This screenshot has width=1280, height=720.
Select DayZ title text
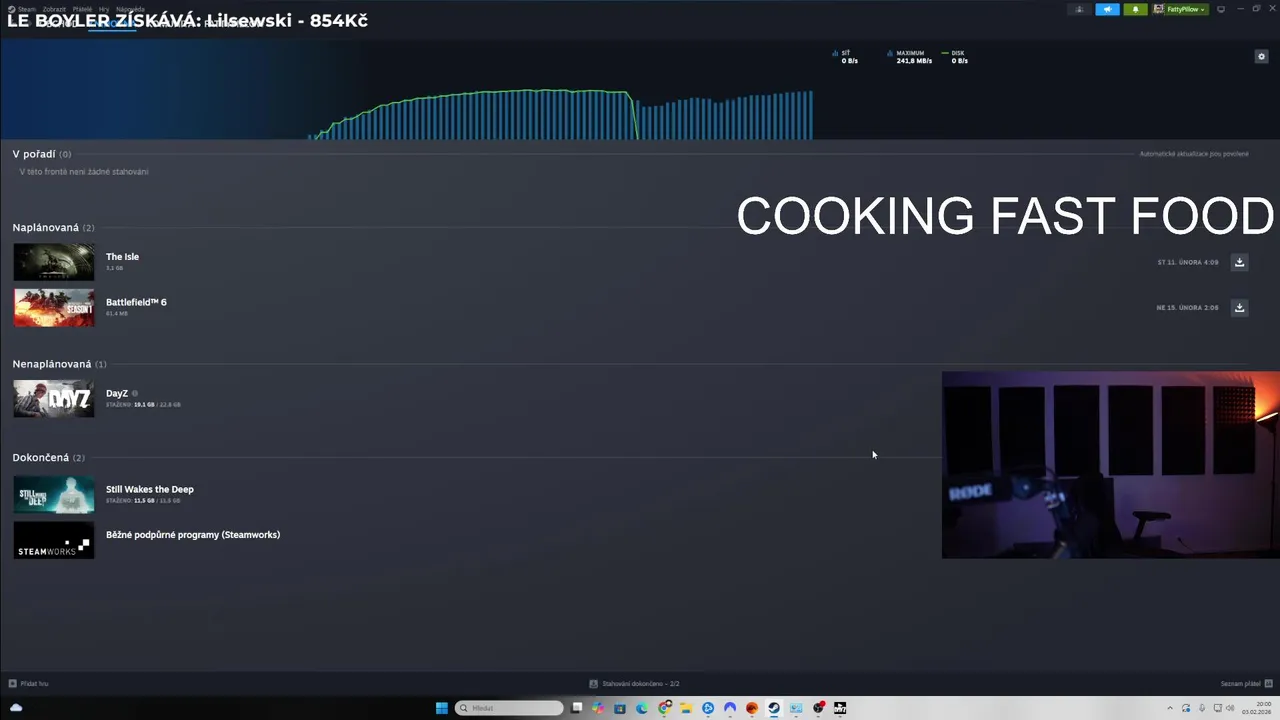(117, 393)
